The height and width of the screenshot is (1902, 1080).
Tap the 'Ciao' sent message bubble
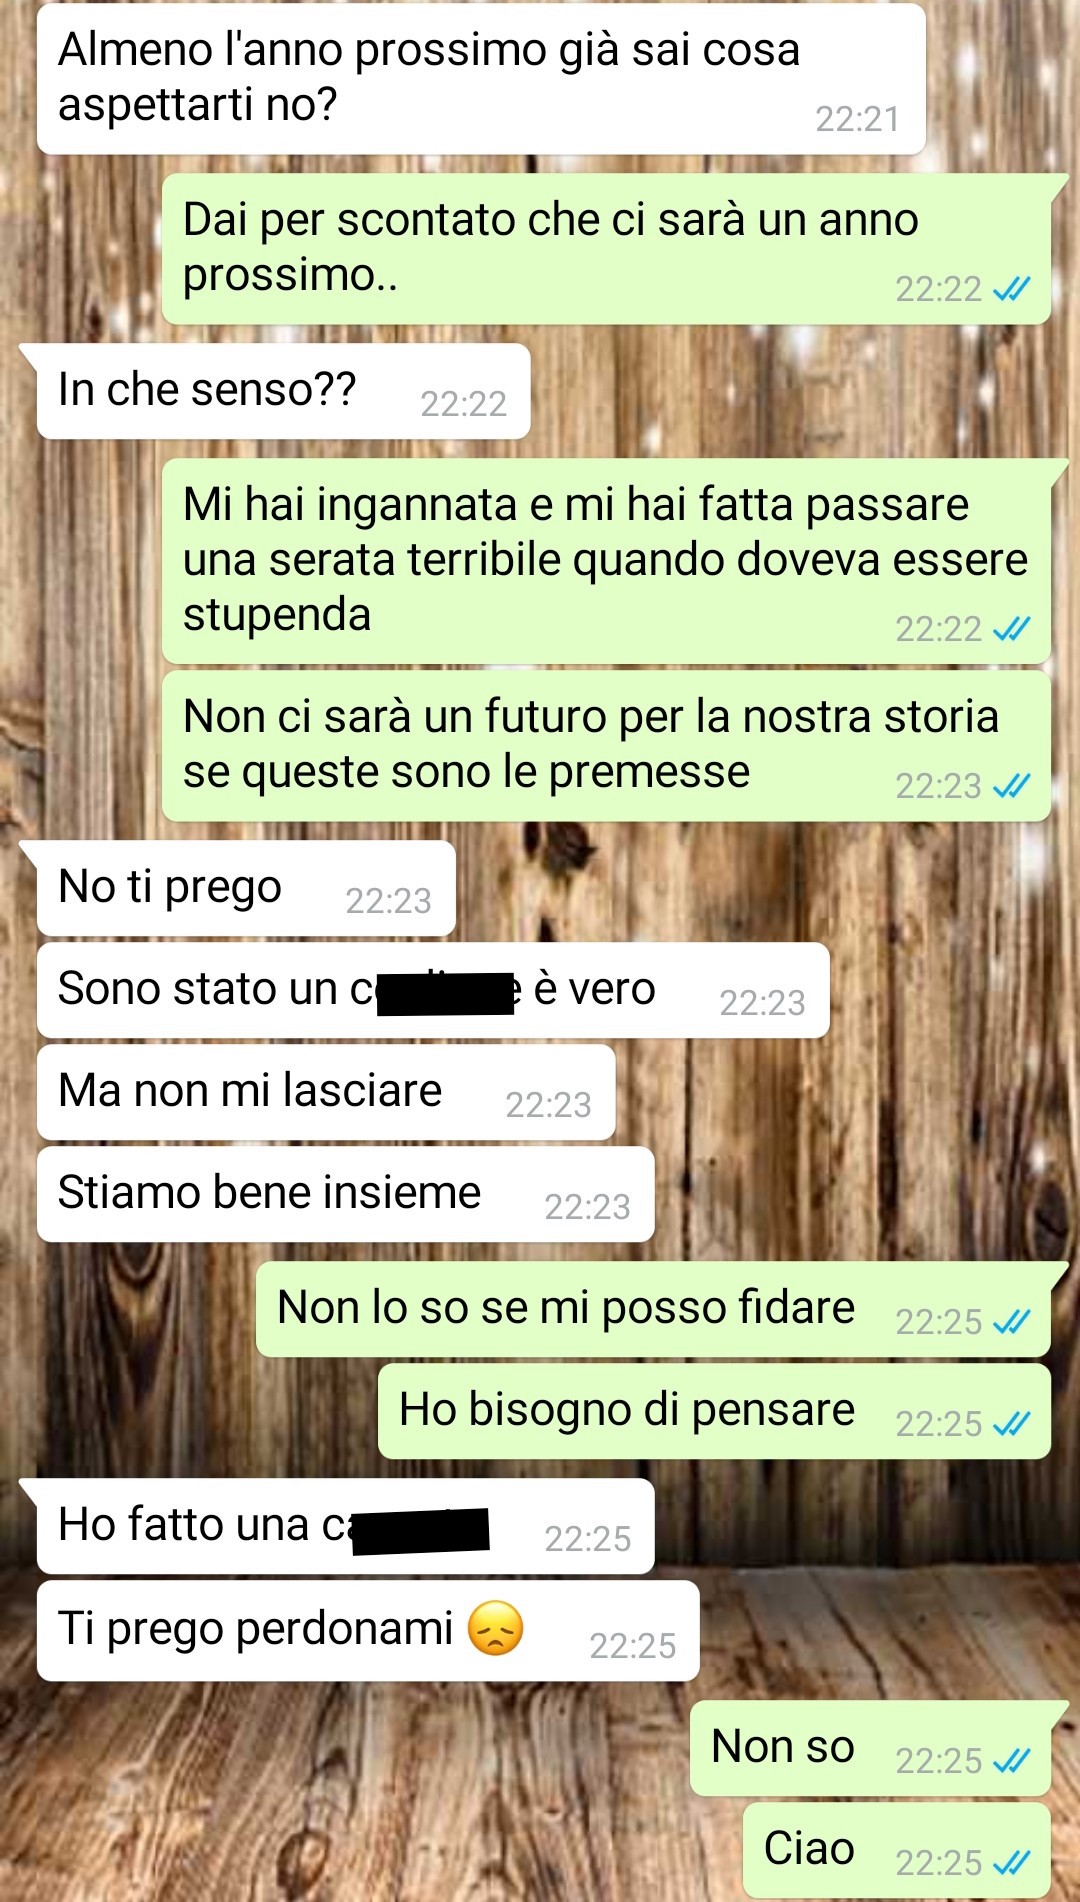click(897, 1850)
